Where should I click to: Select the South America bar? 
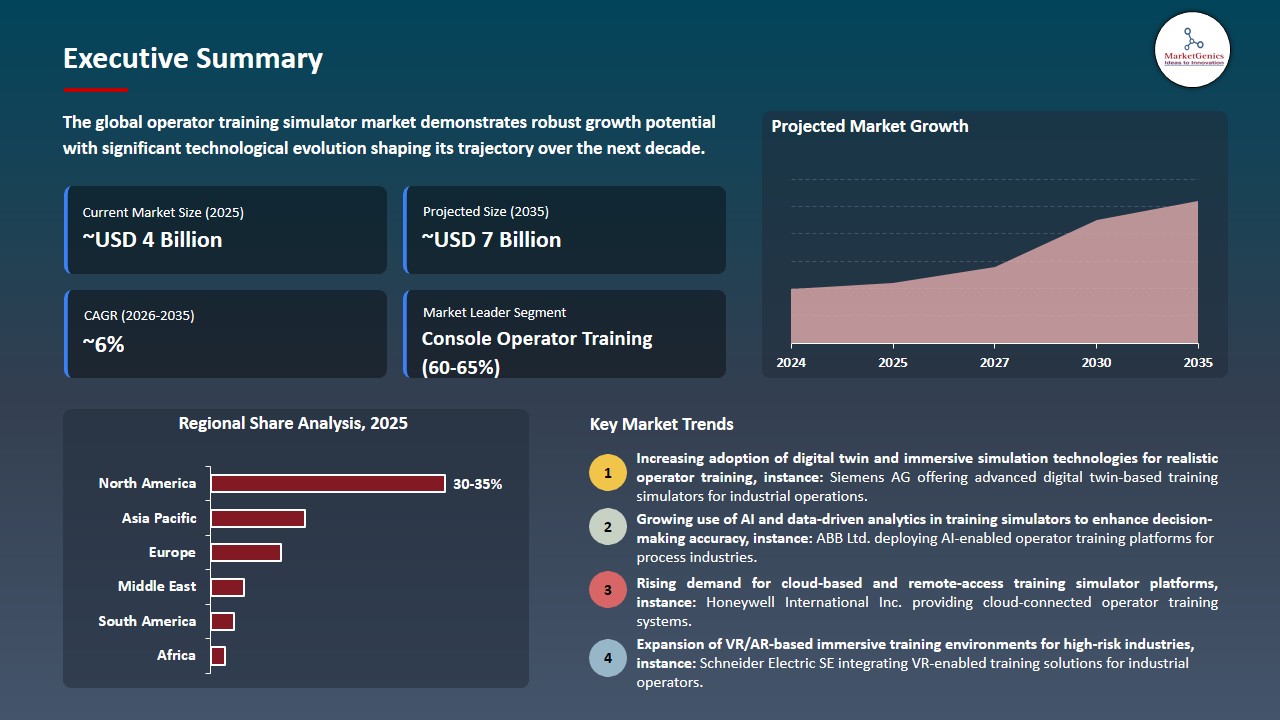(222, 622)
